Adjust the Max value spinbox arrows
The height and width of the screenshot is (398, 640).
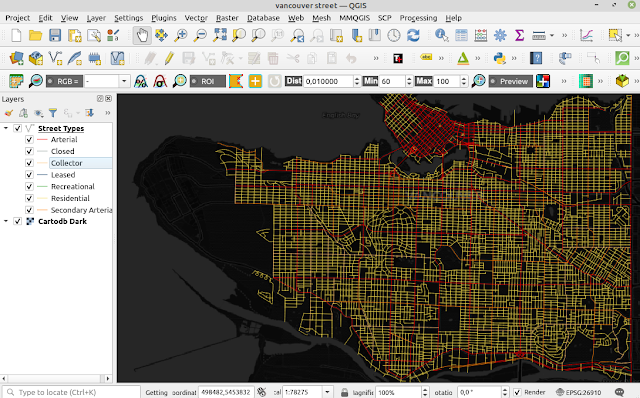click(x=464, y=81)
